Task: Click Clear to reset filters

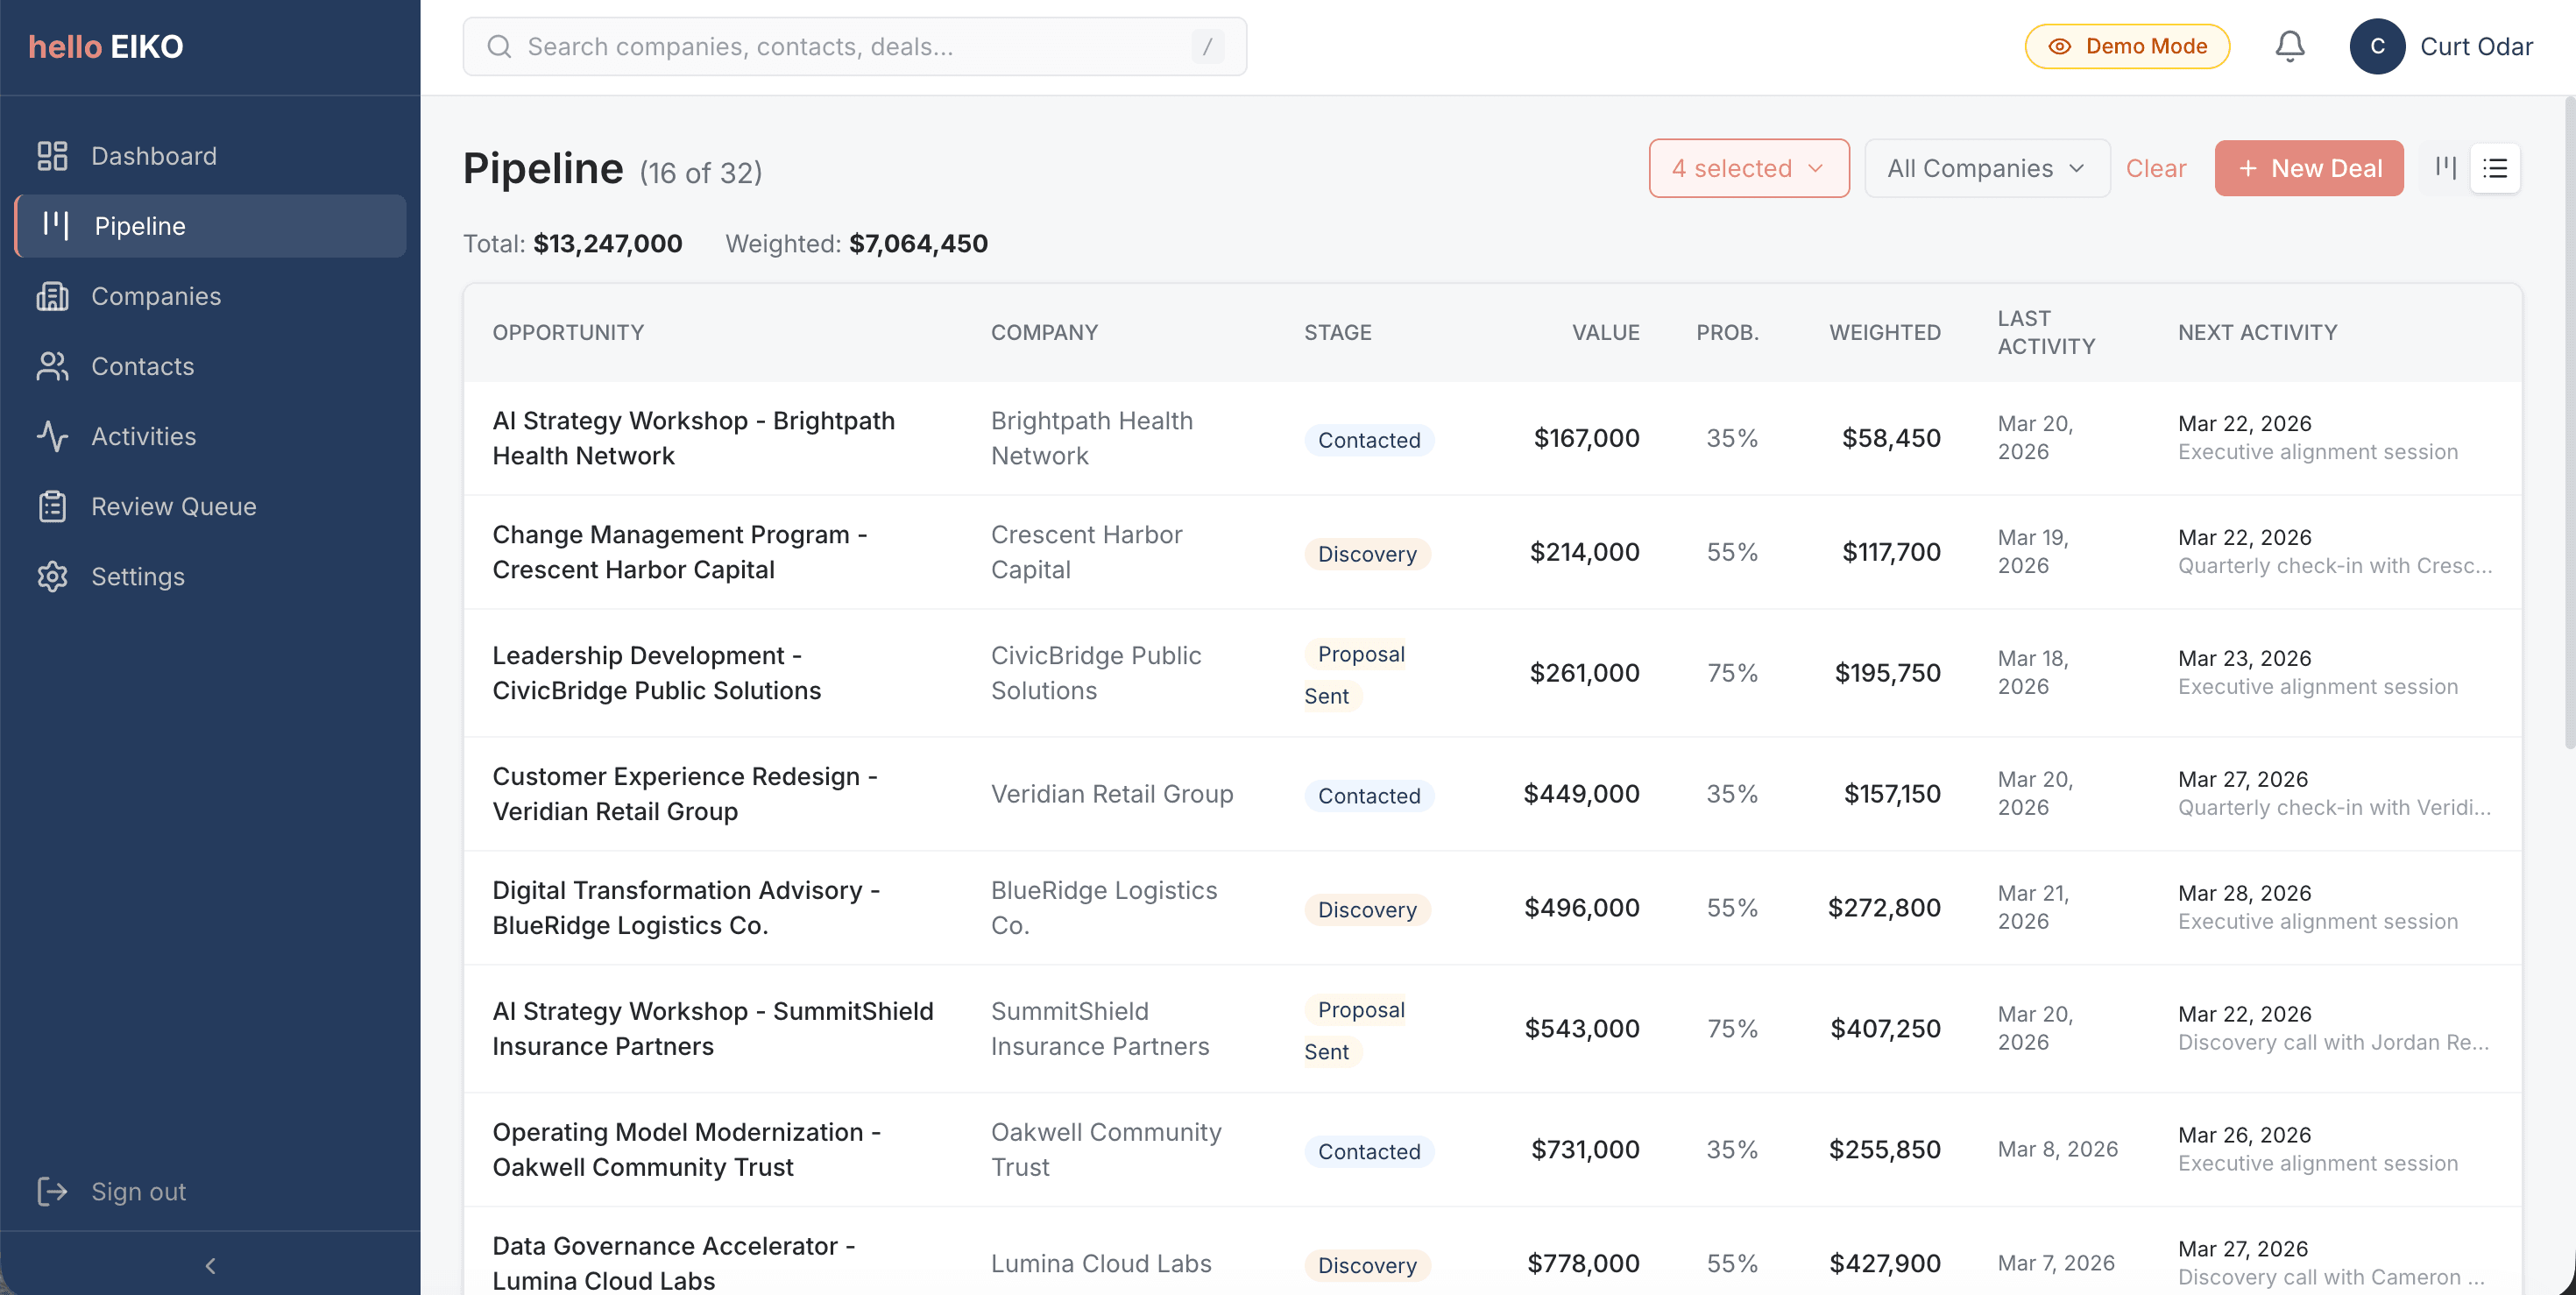Action: [2155, 168]
